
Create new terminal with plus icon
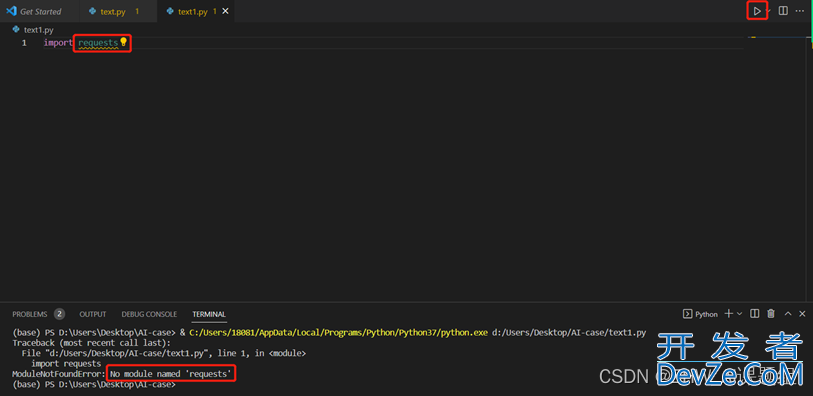click(x=728, y=314)
